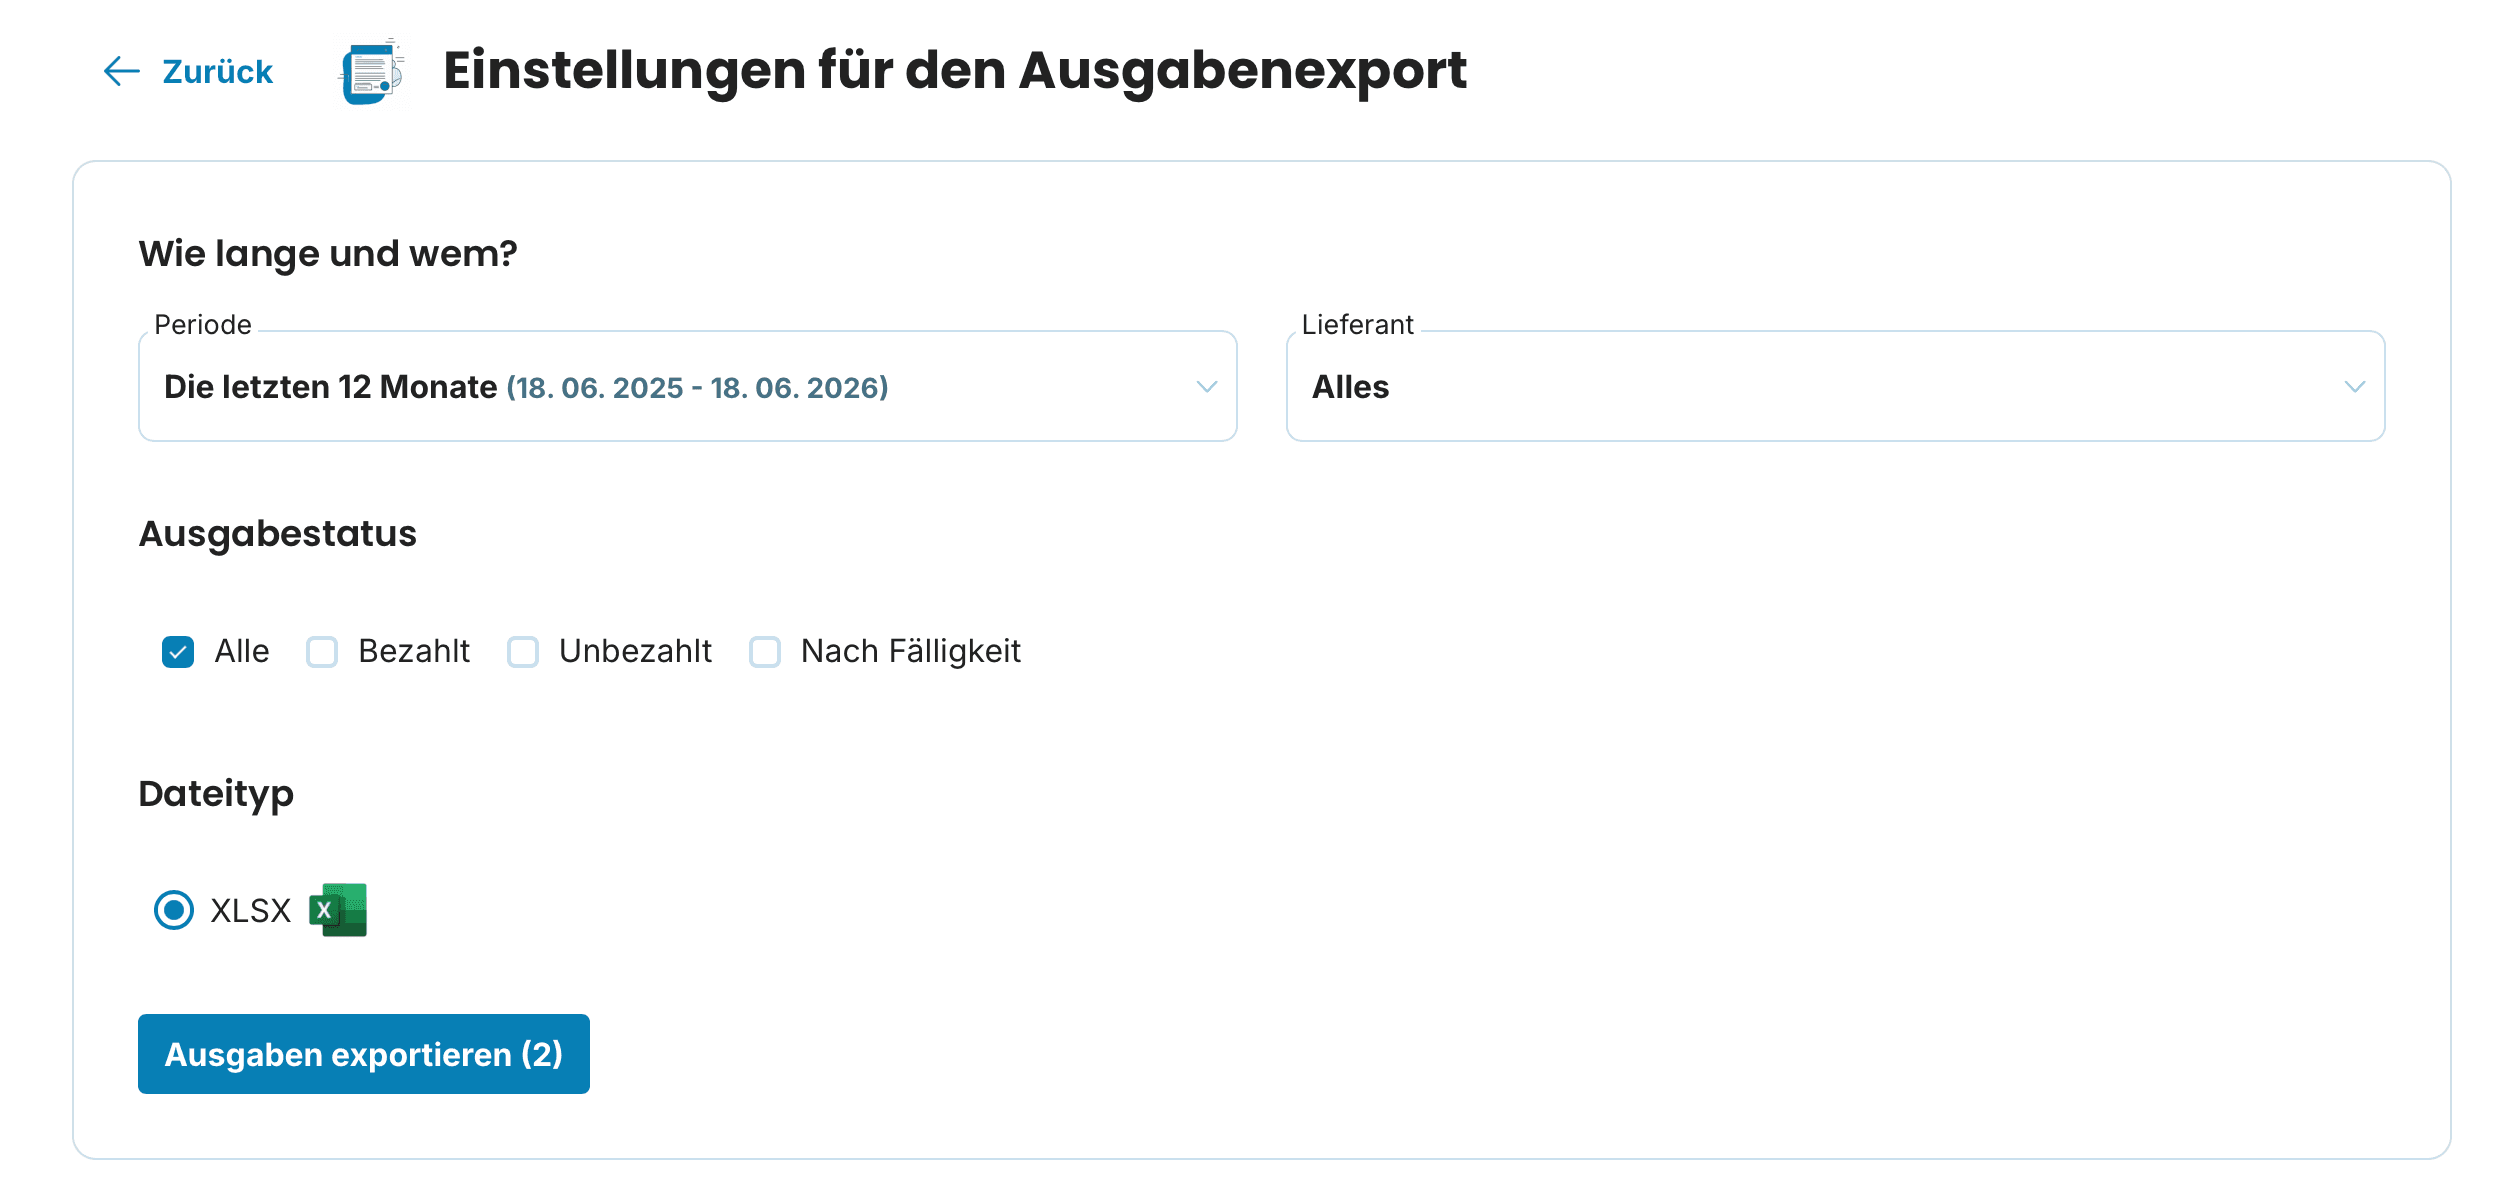Screen dimensions: 2514x1196
Task: Click the date range text (18. 06. 2025 - 18. 06. 2026)
Action: coord(697,387)
